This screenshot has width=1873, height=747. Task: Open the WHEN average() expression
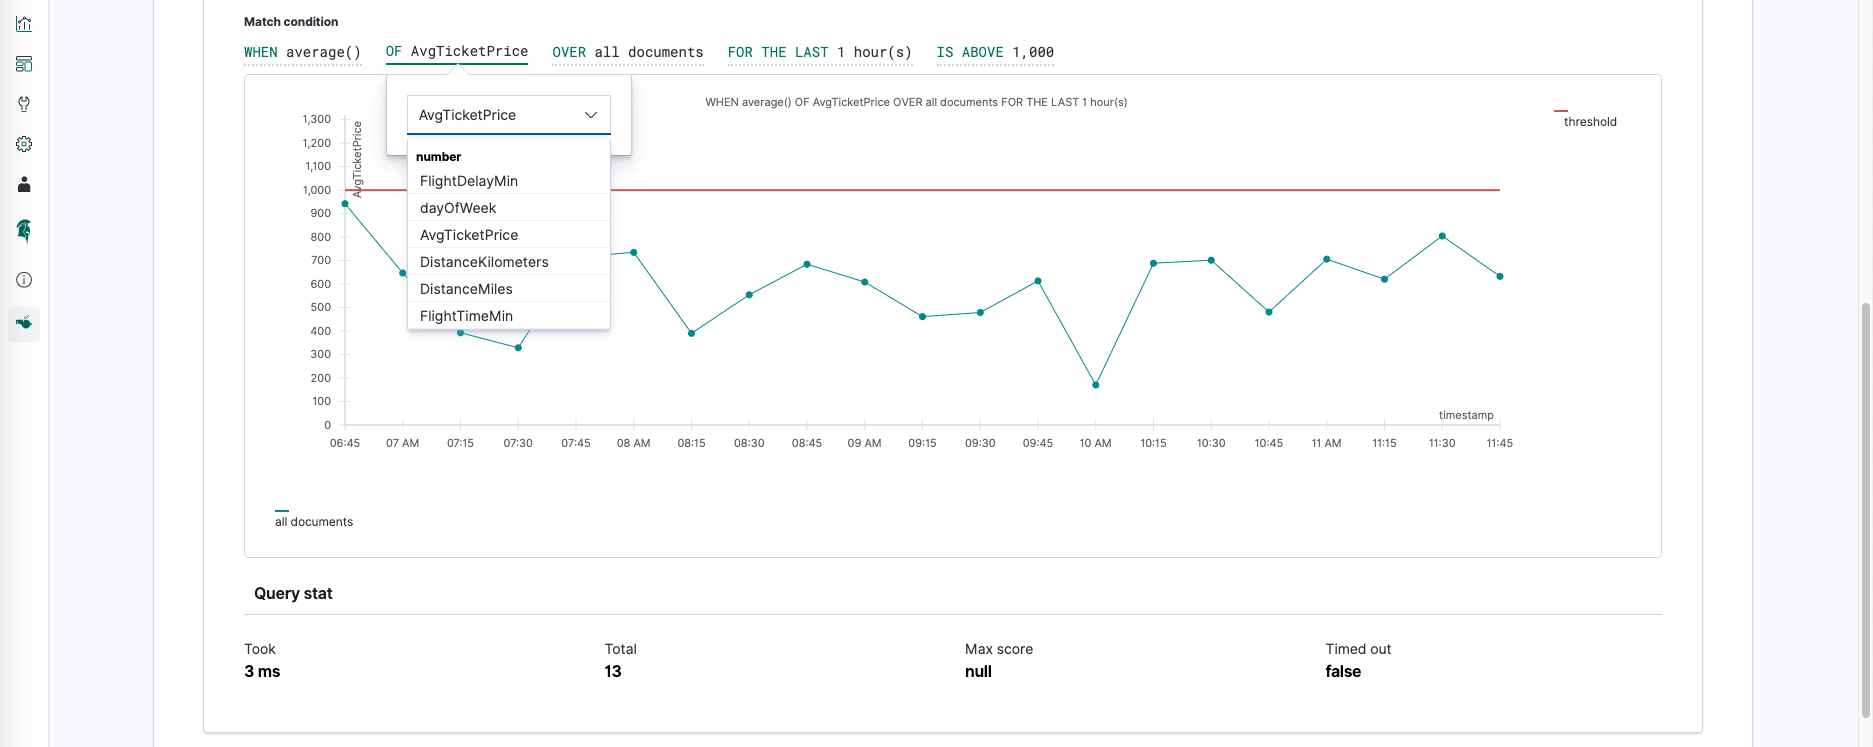click(x=302, y=52)
